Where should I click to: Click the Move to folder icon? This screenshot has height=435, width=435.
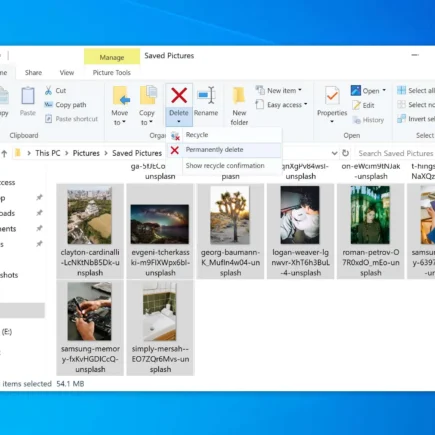(121, 96)
